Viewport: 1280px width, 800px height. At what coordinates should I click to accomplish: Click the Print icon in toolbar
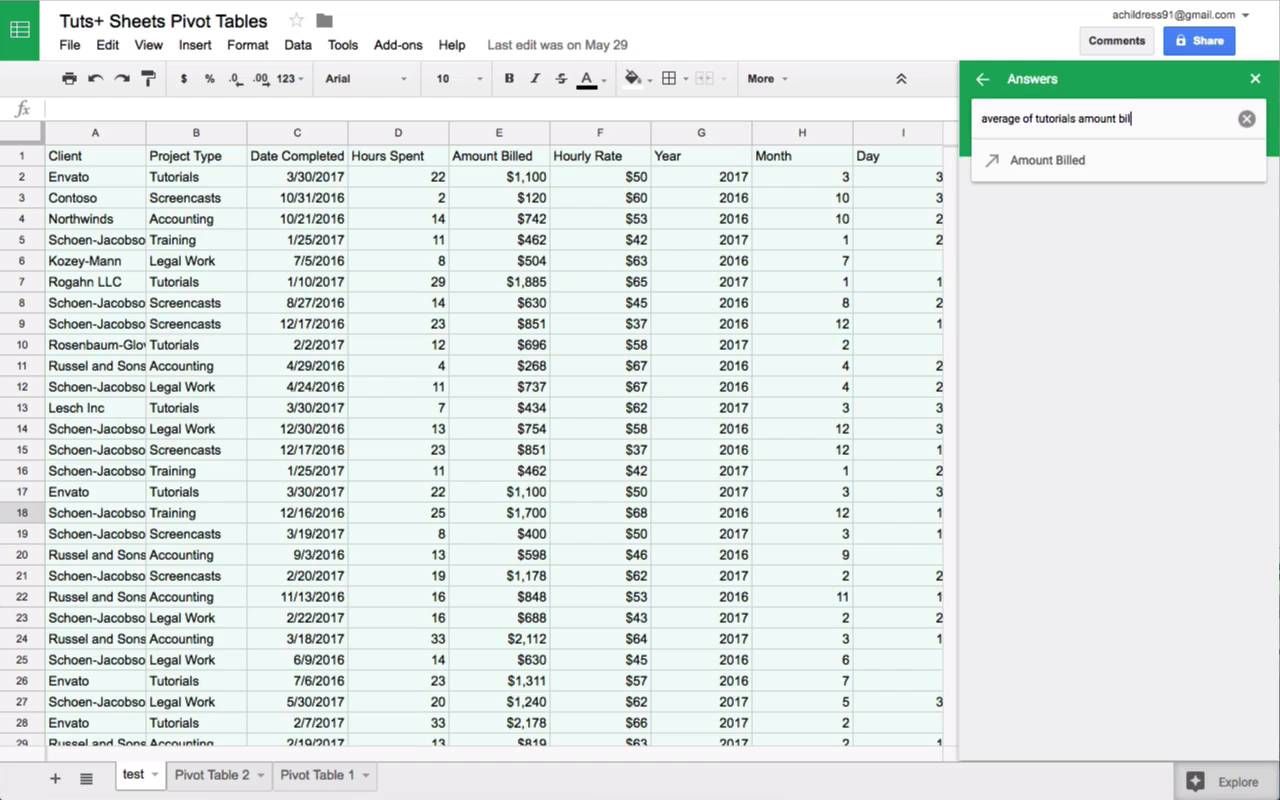(69, 78)
